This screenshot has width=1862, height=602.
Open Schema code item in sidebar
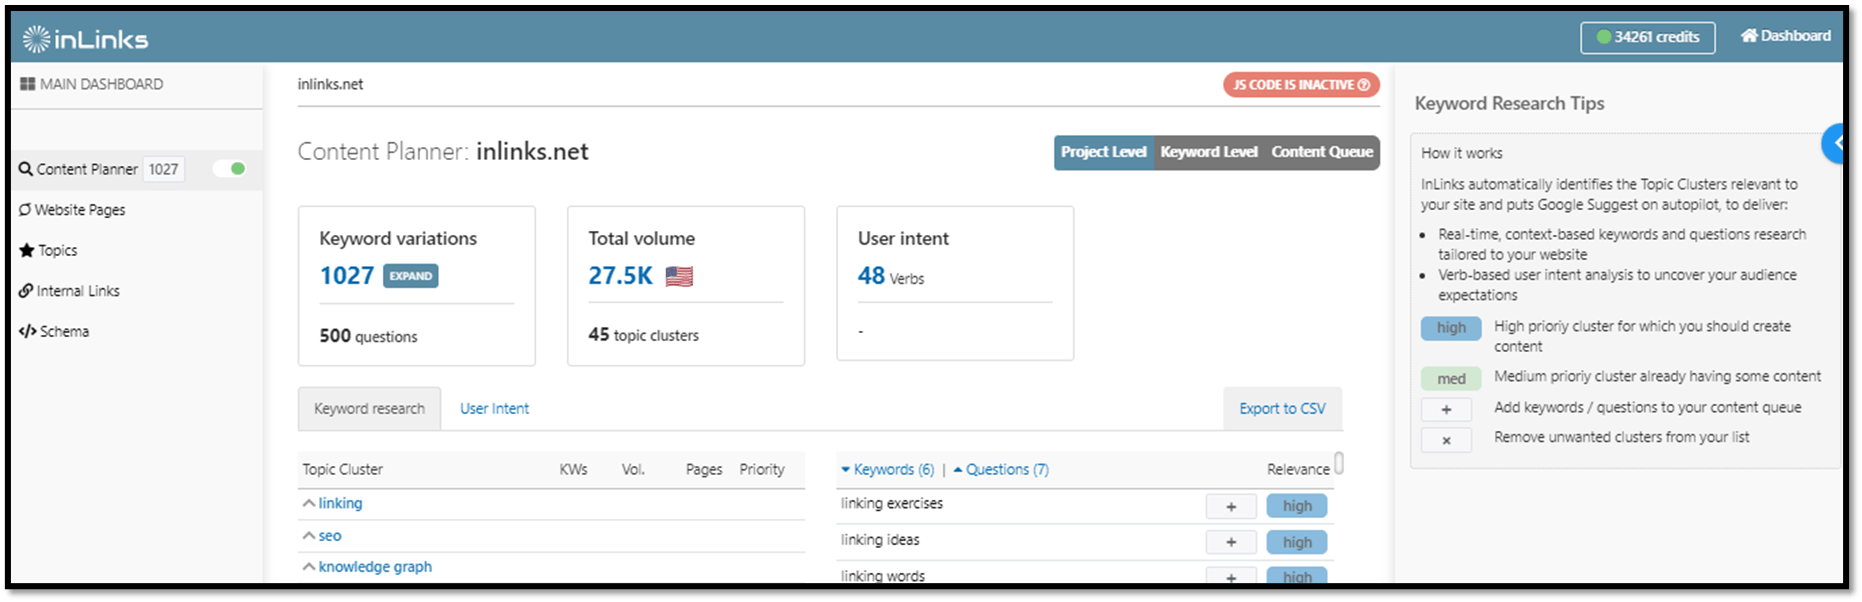tap(54, 331)
